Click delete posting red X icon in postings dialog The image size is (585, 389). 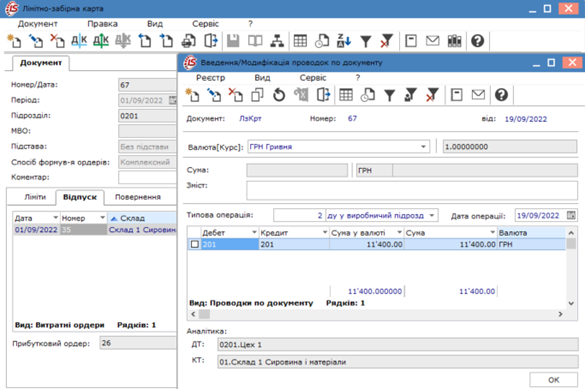coord(236,95)
